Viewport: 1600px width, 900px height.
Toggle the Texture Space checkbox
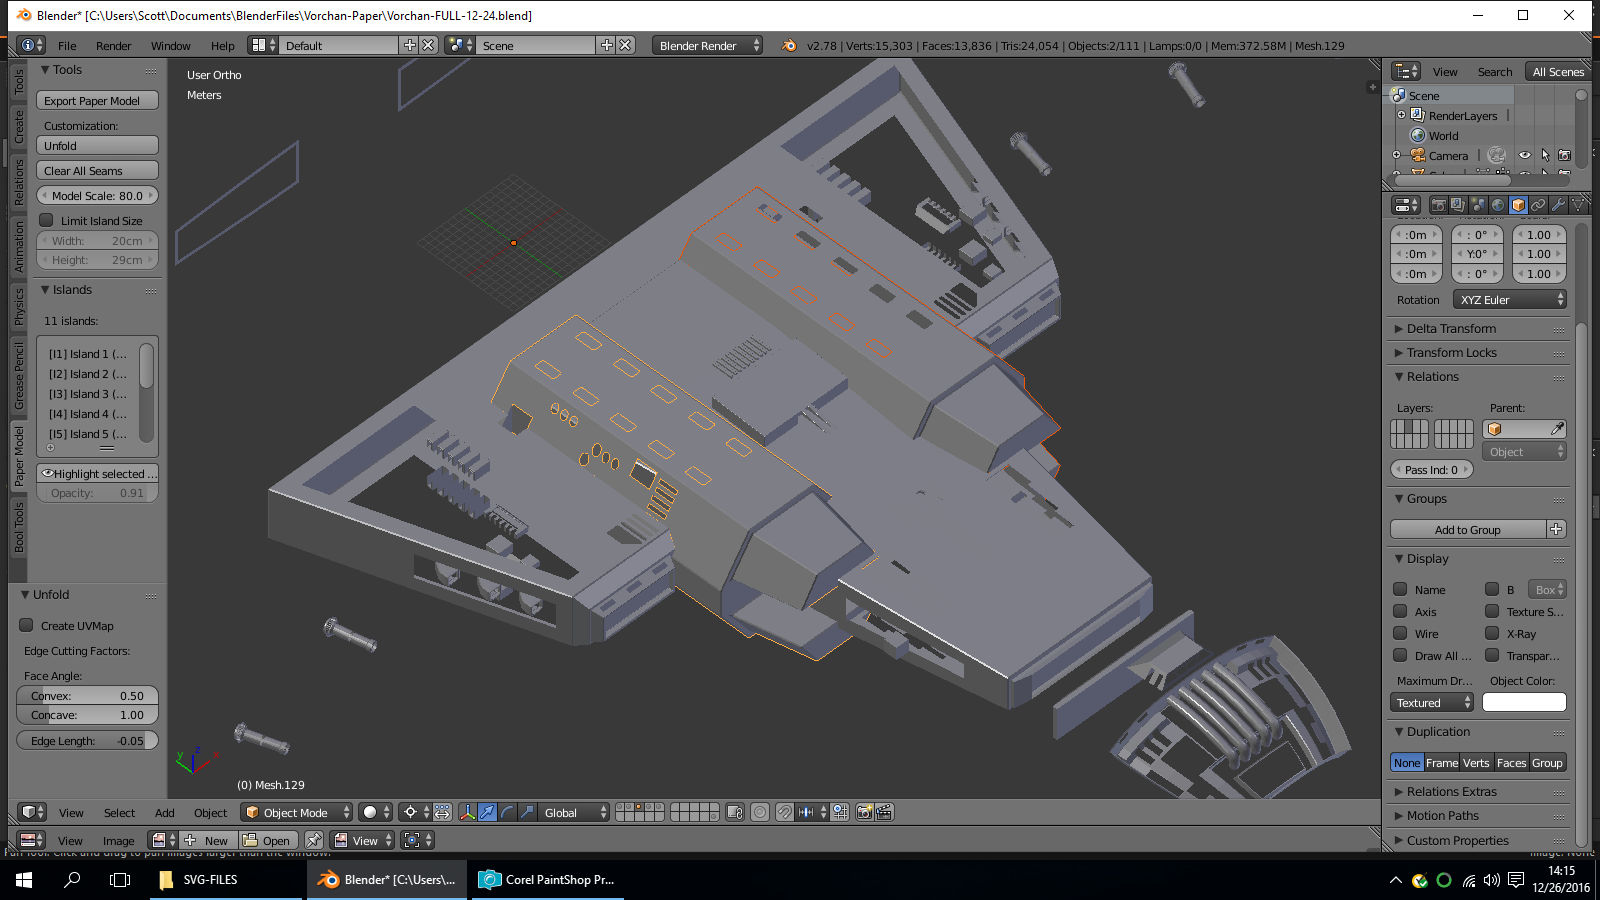point(1492,611)
